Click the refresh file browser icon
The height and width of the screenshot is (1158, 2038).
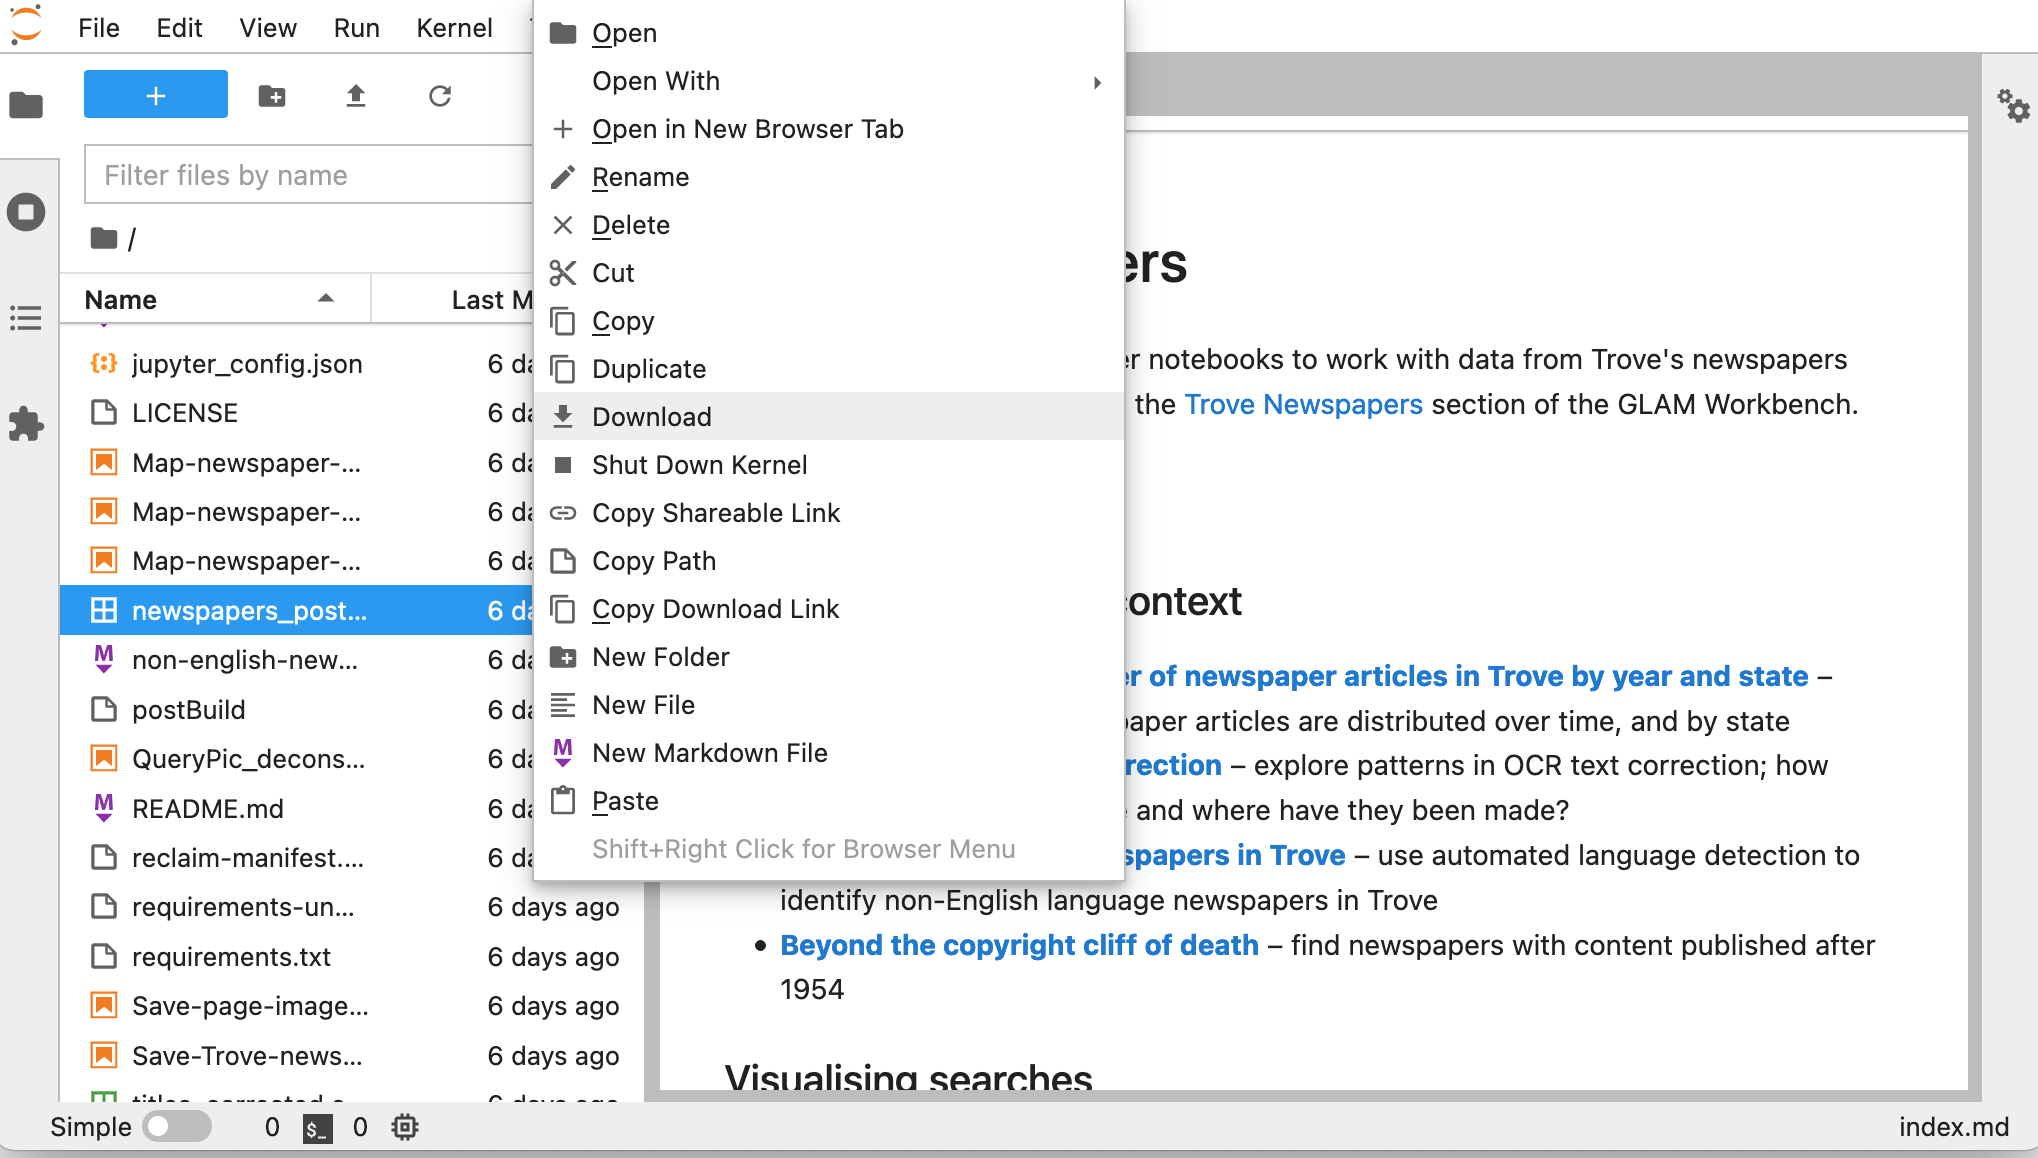click(x=438, y=95)
